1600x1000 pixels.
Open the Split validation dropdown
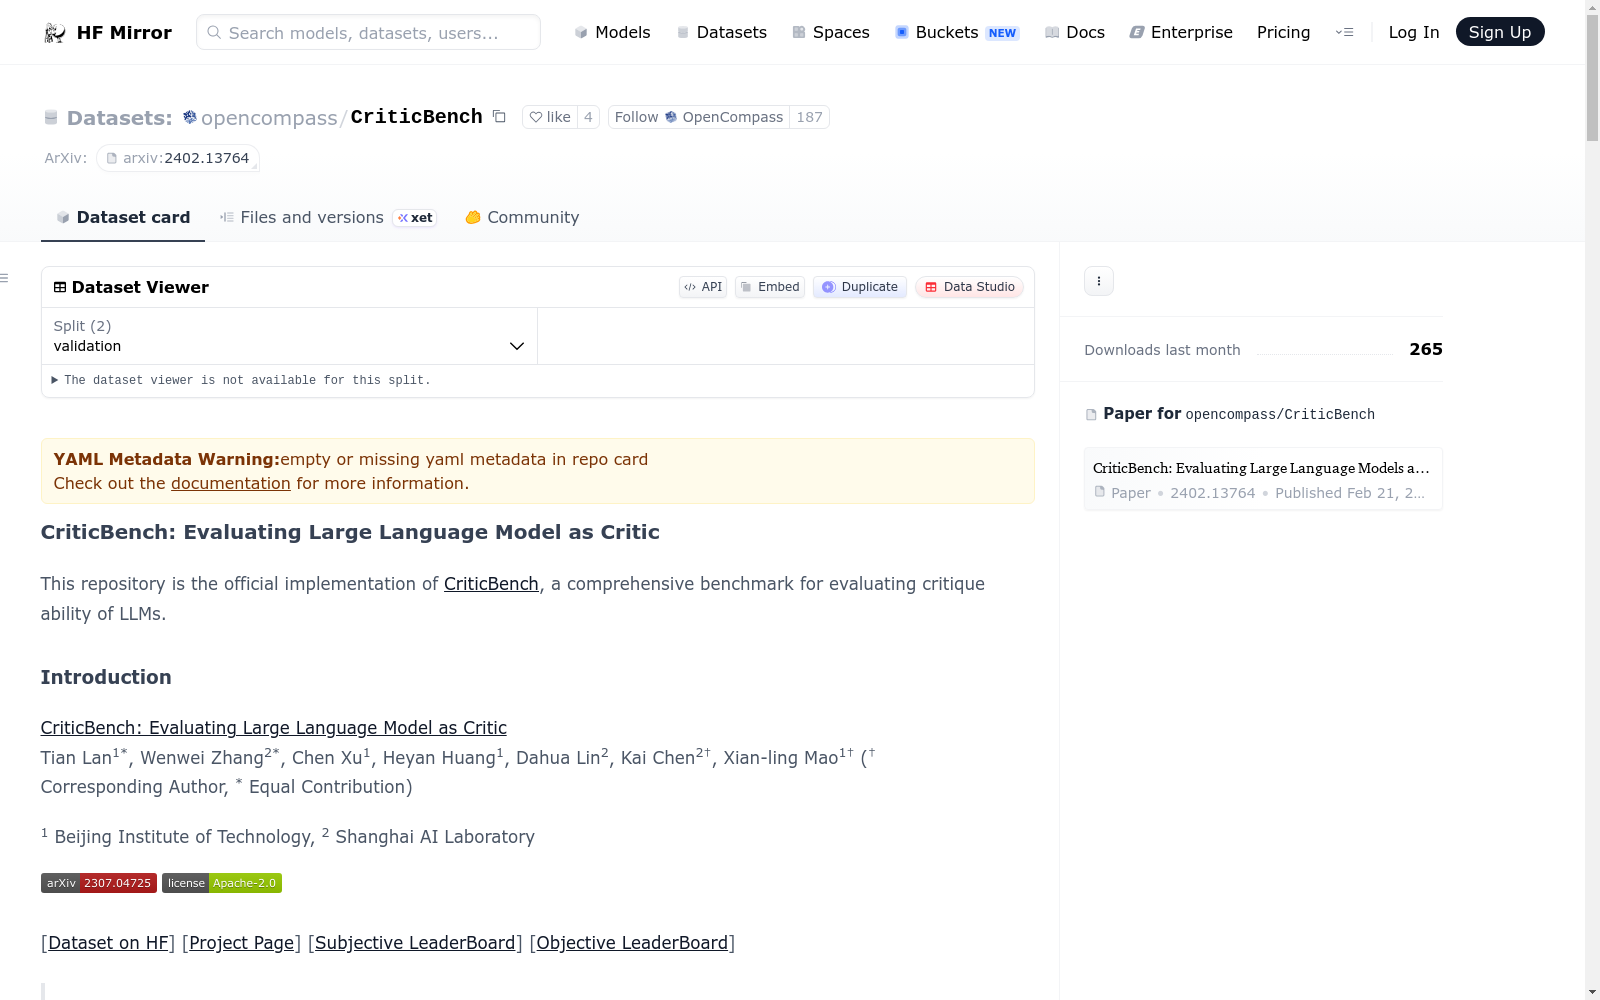[289, 336]
